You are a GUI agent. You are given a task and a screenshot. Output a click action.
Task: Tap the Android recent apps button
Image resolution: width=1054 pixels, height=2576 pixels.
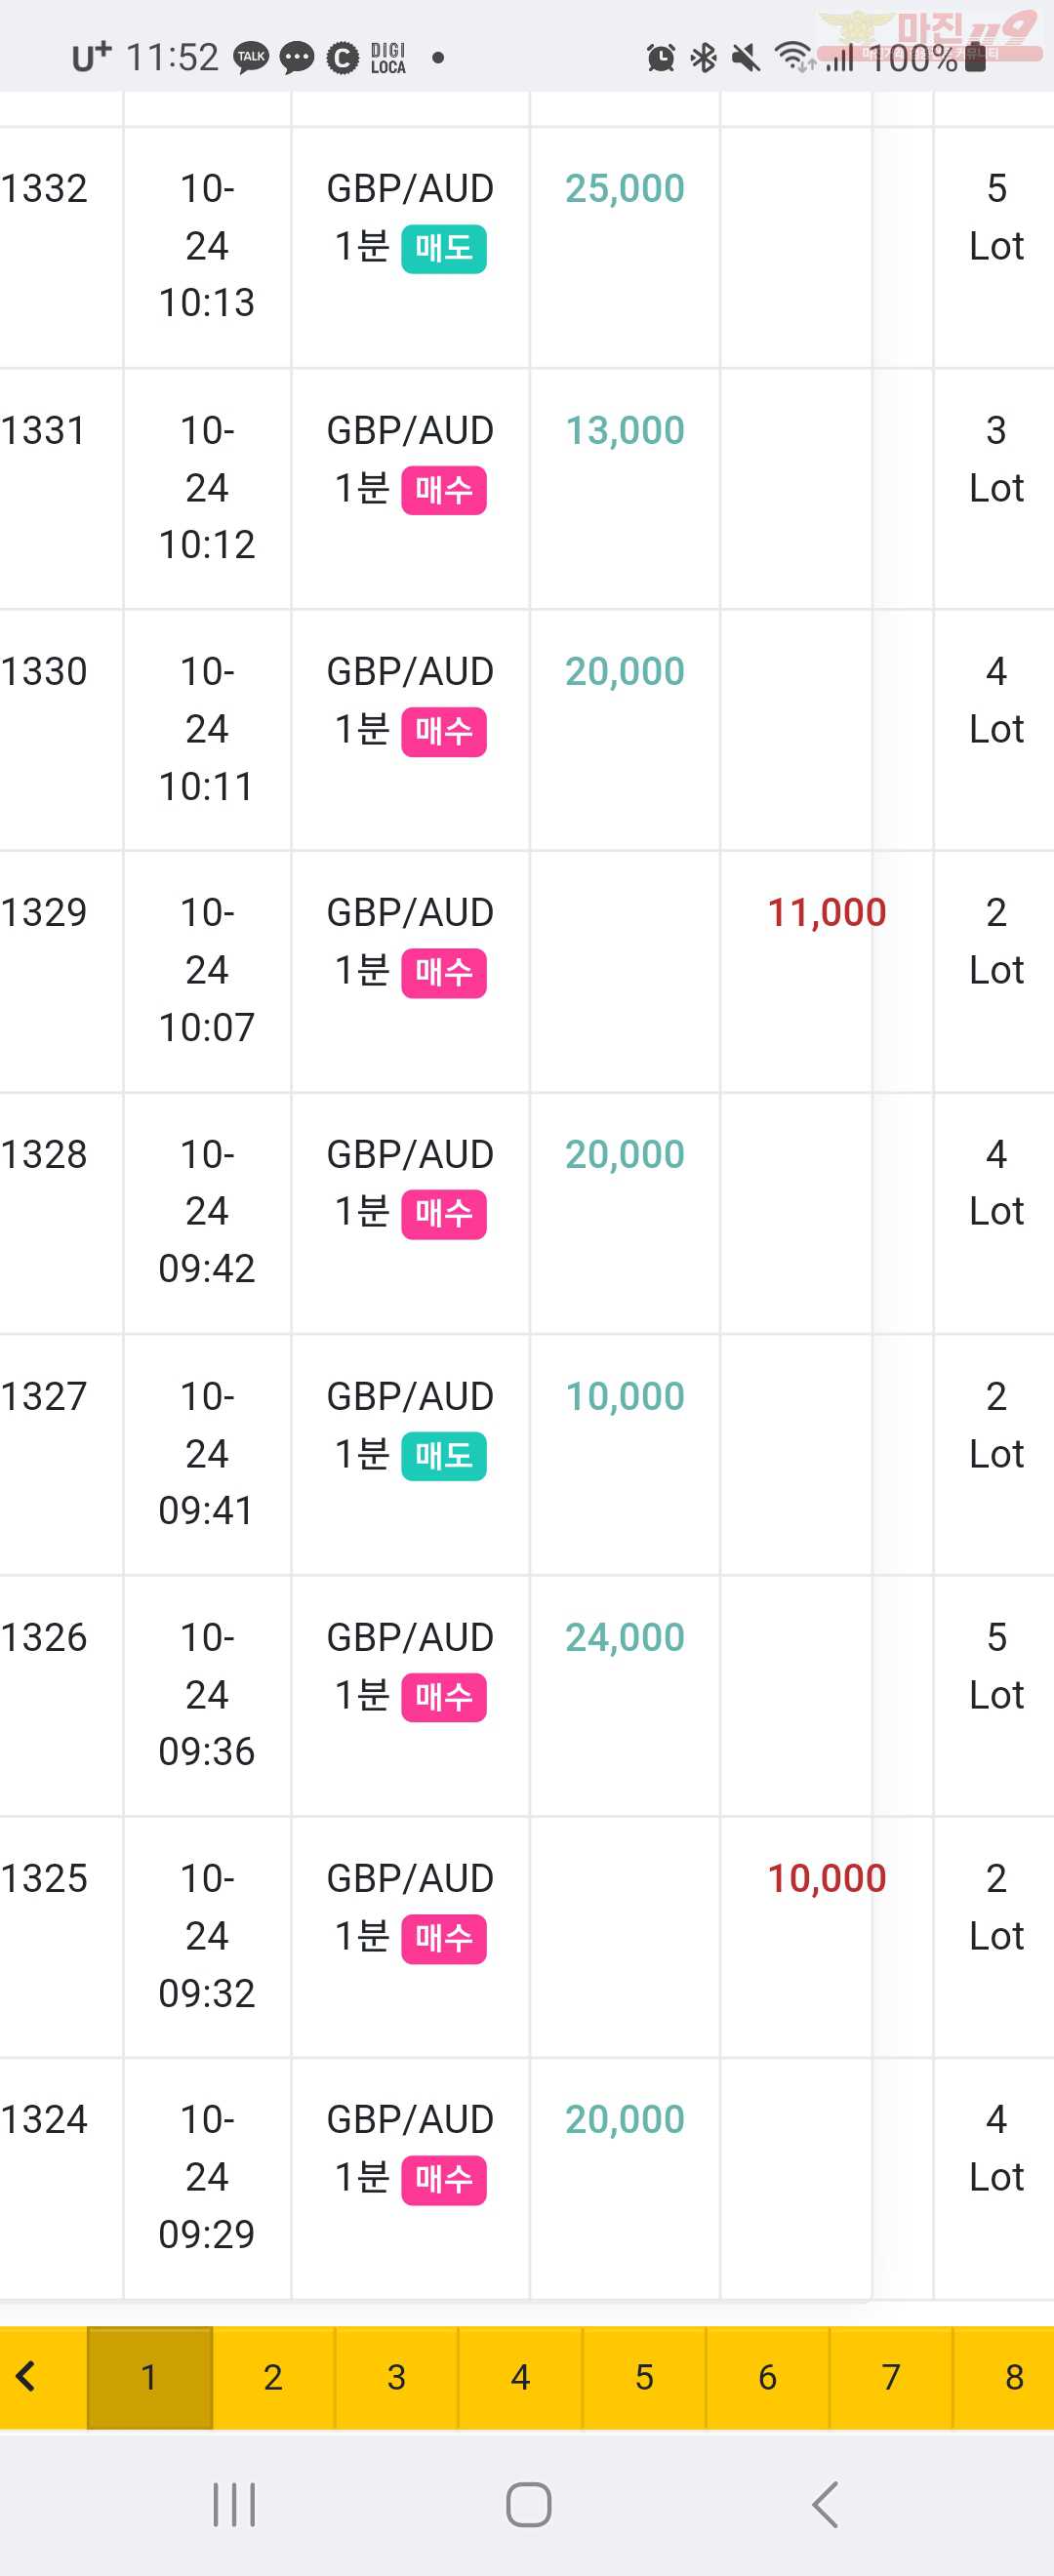click(x=235, y=2504)
